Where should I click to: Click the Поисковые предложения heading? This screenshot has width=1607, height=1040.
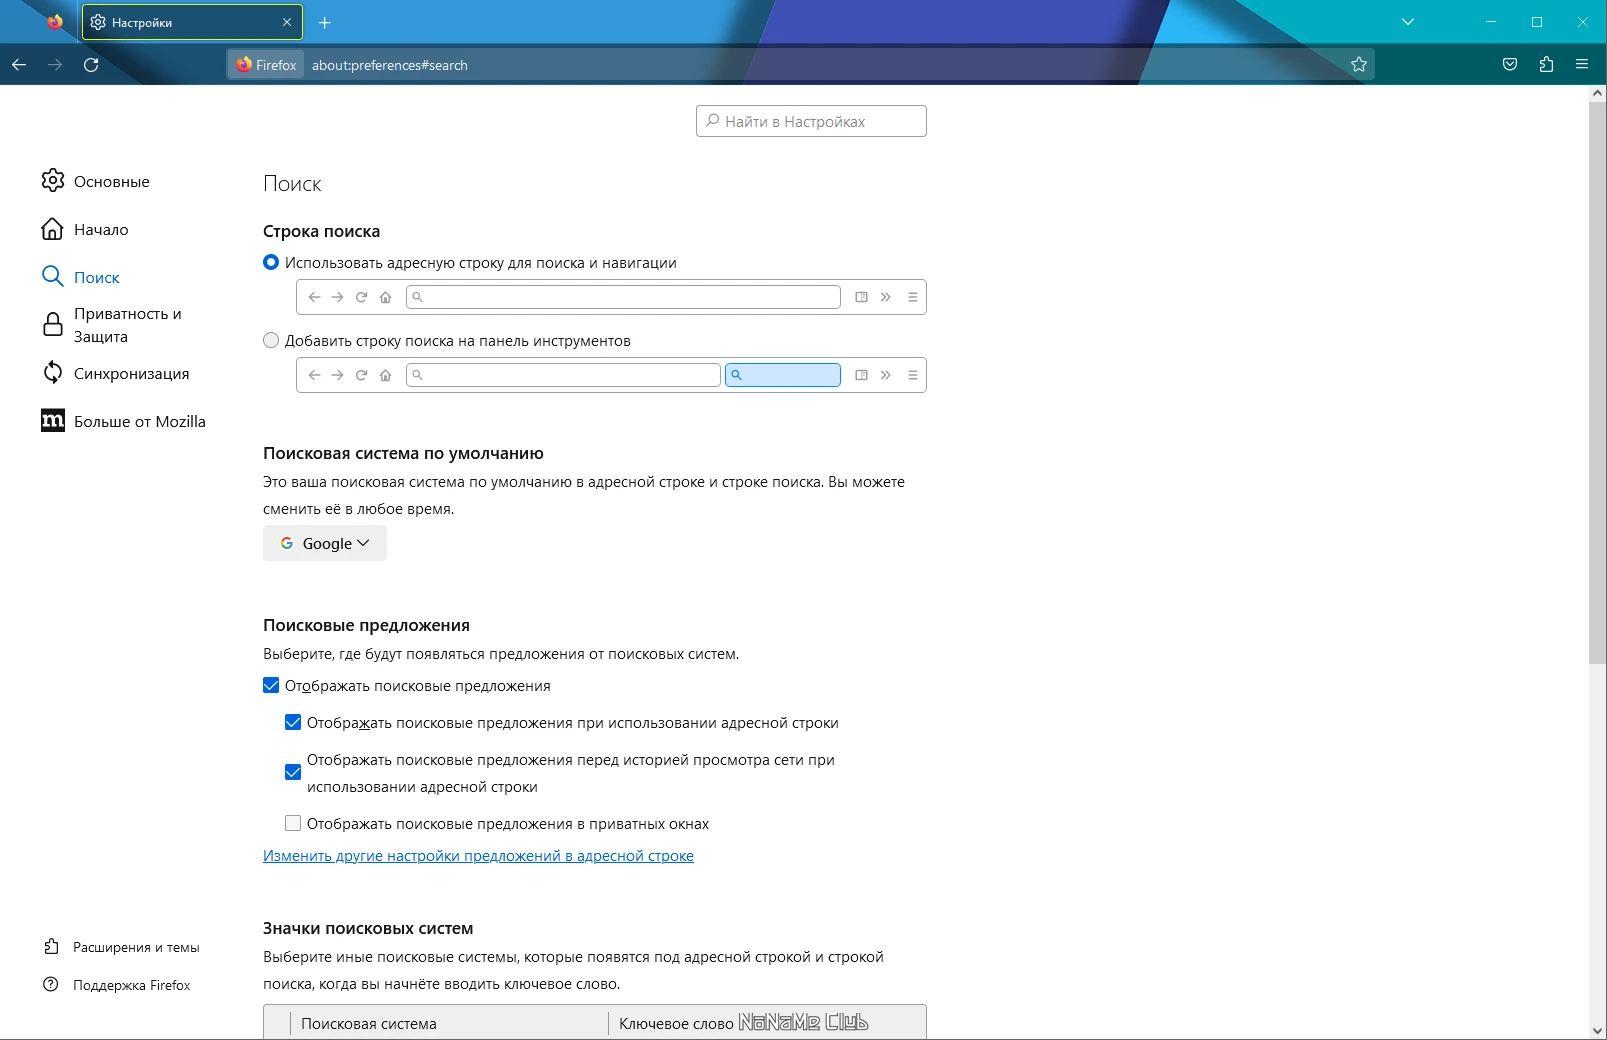pyautogui.click(x=366, y=625)
